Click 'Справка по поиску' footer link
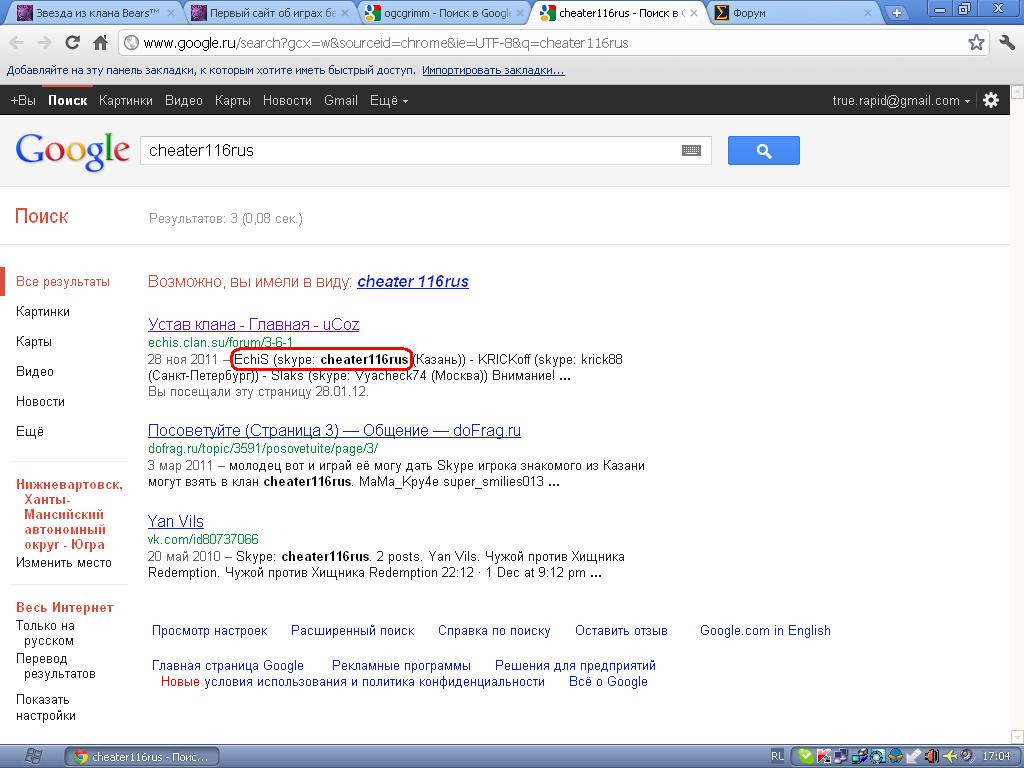Viewport: 1024px width, 768px height. (x=494, y=630)
